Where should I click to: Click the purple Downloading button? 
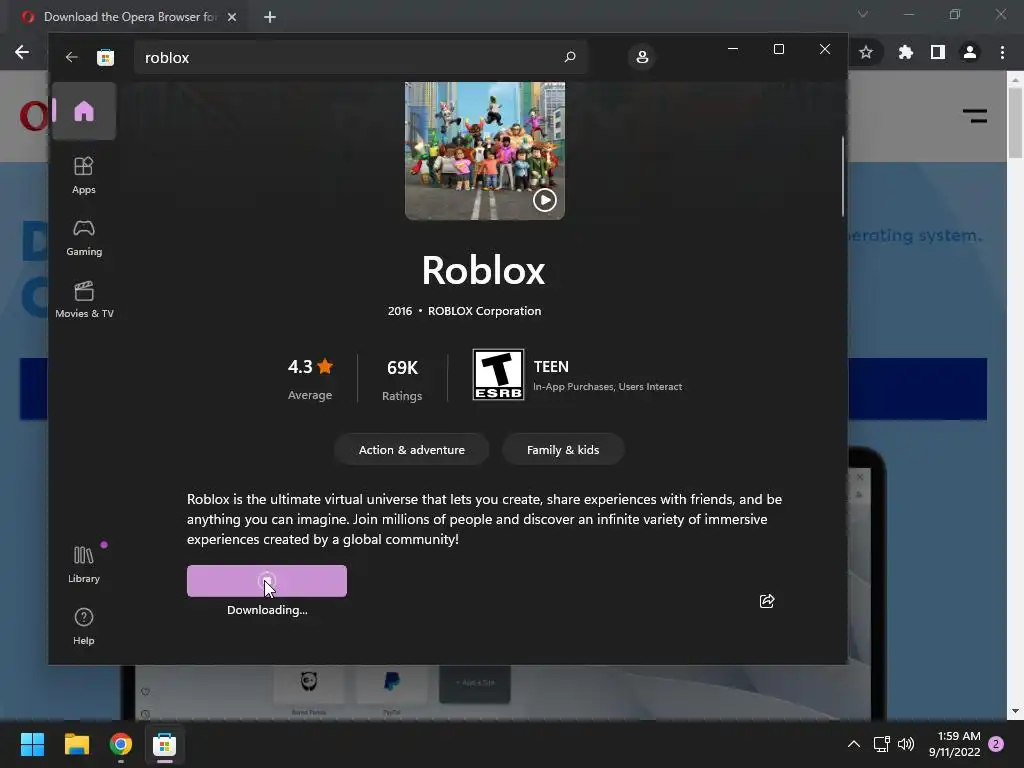point(266,581)
